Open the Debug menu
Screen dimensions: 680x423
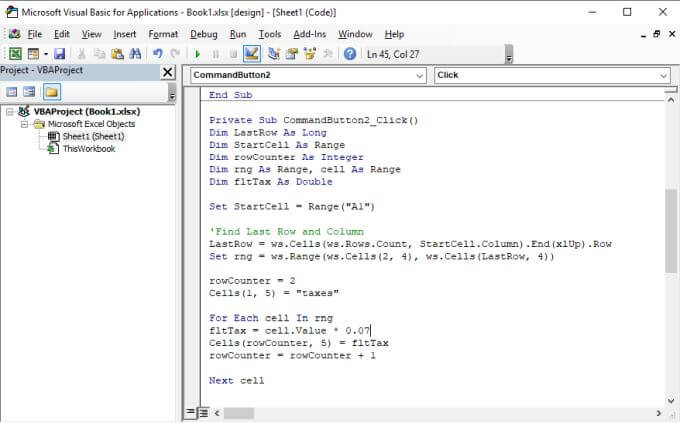203,33
